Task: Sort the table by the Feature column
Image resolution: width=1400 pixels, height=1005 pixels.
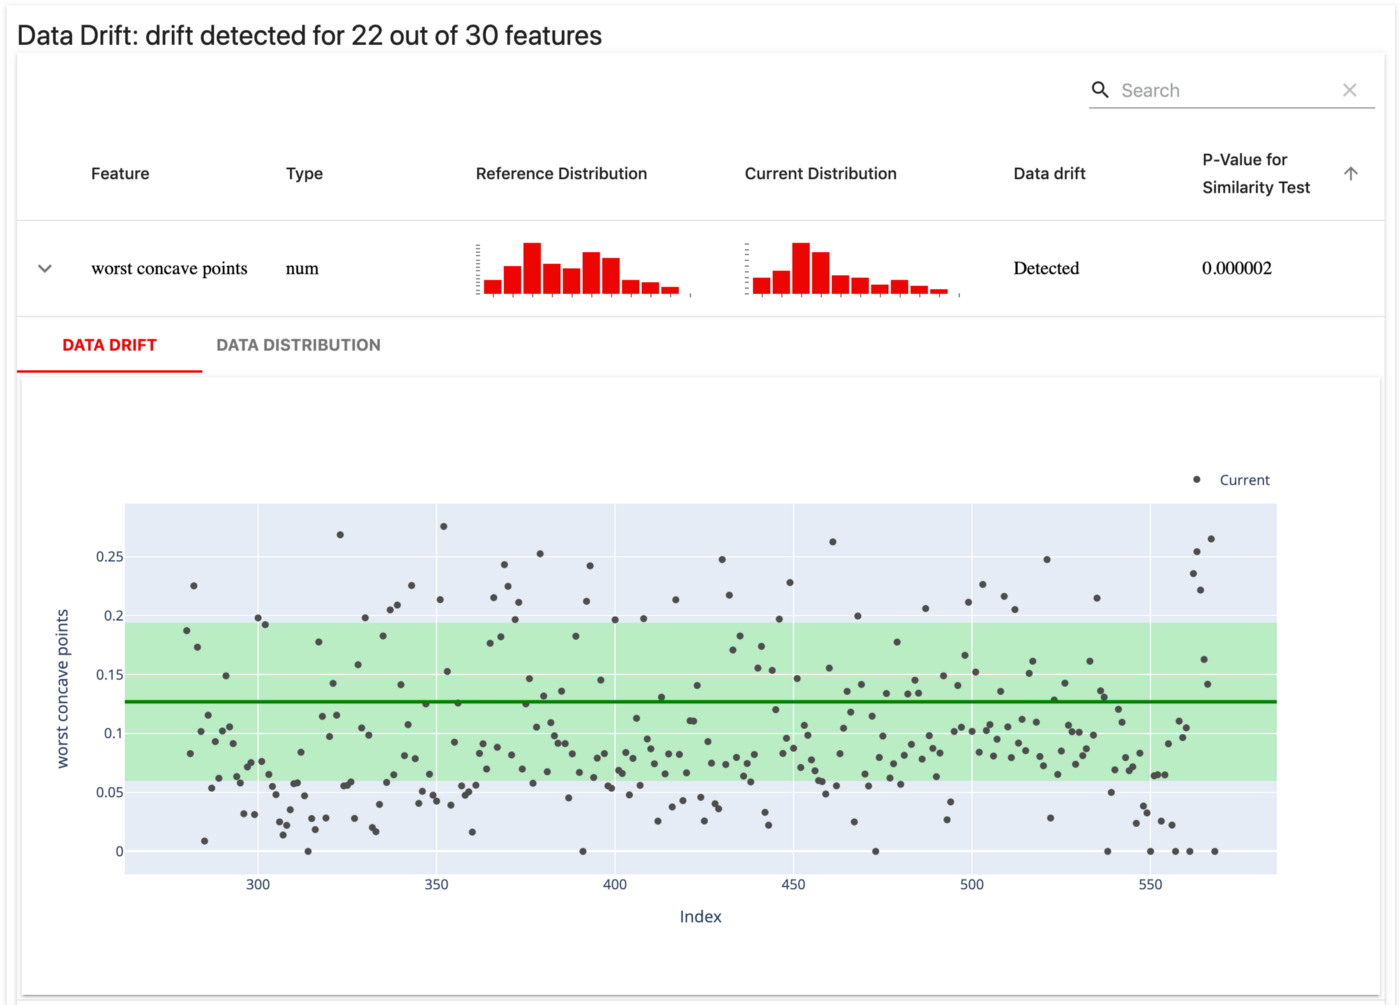Action: click(120, 173)
